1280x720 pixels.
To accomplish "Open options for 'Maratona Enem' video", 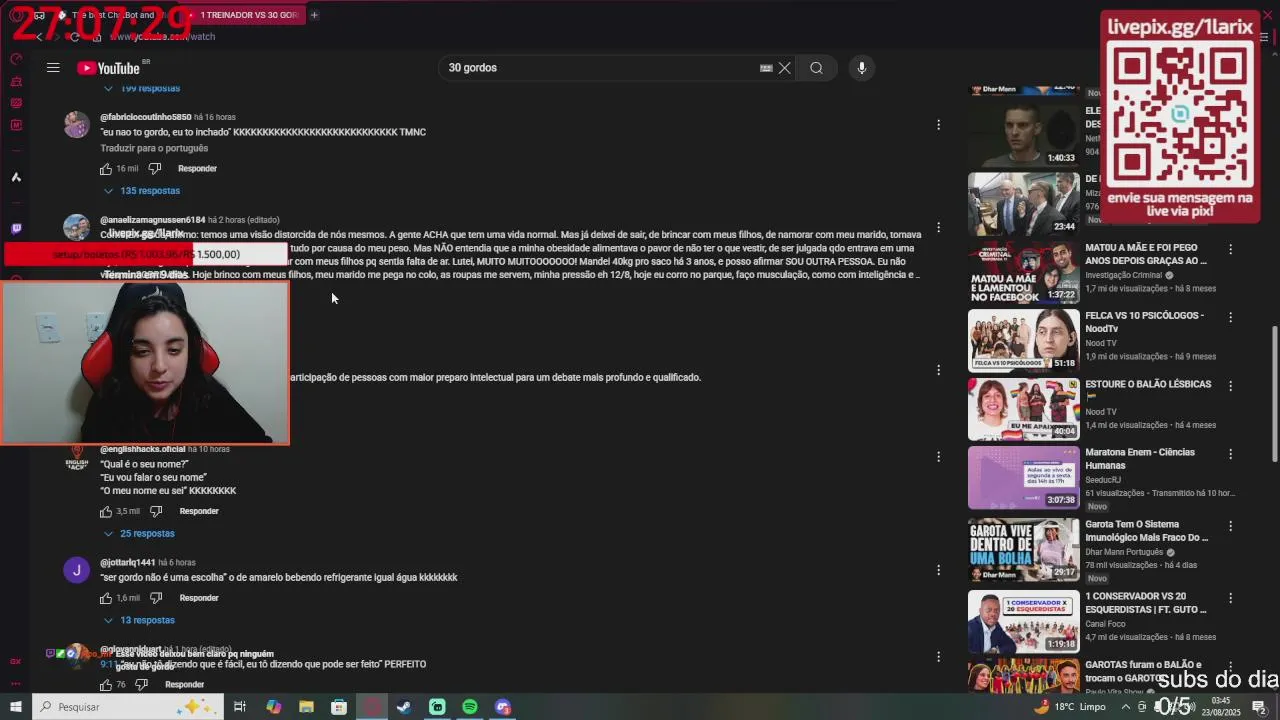I will point(1231,454).
